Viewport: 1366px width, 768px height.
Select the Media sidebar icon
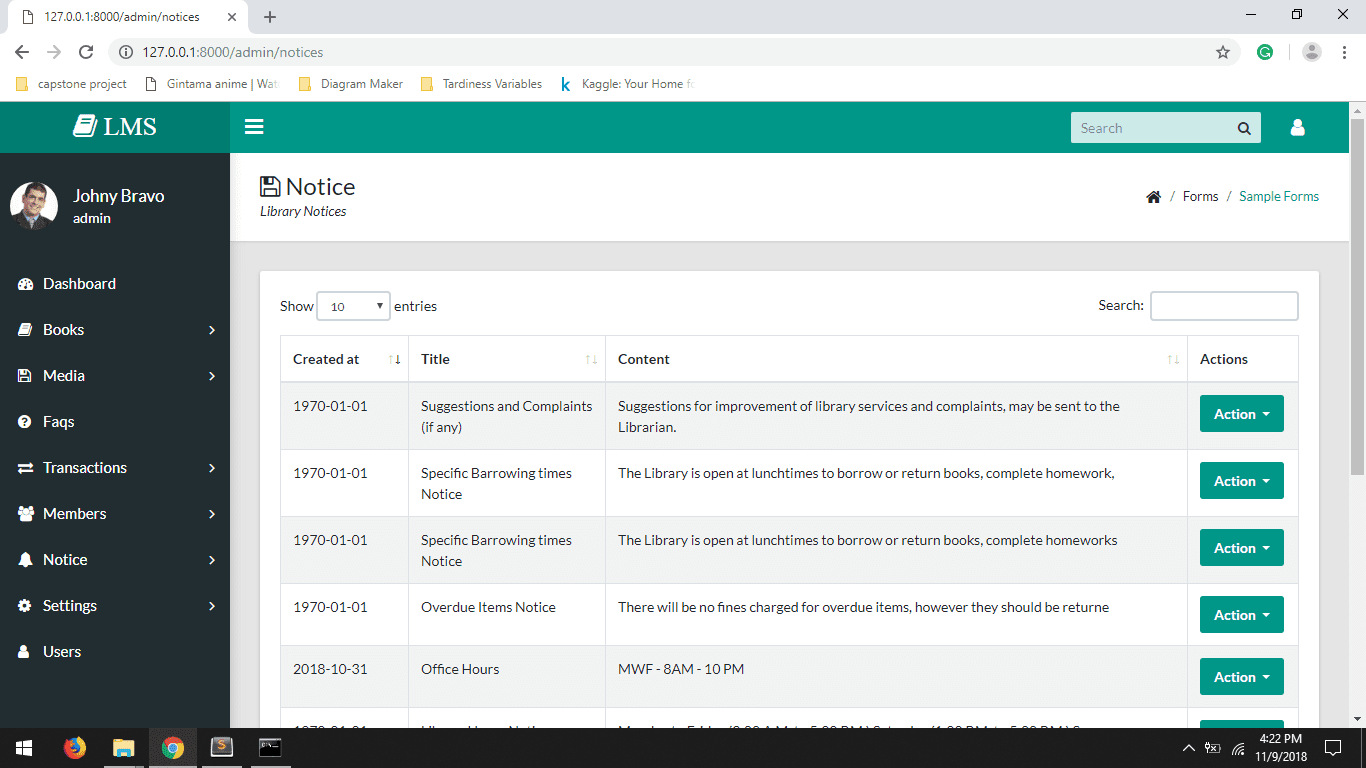23,375
